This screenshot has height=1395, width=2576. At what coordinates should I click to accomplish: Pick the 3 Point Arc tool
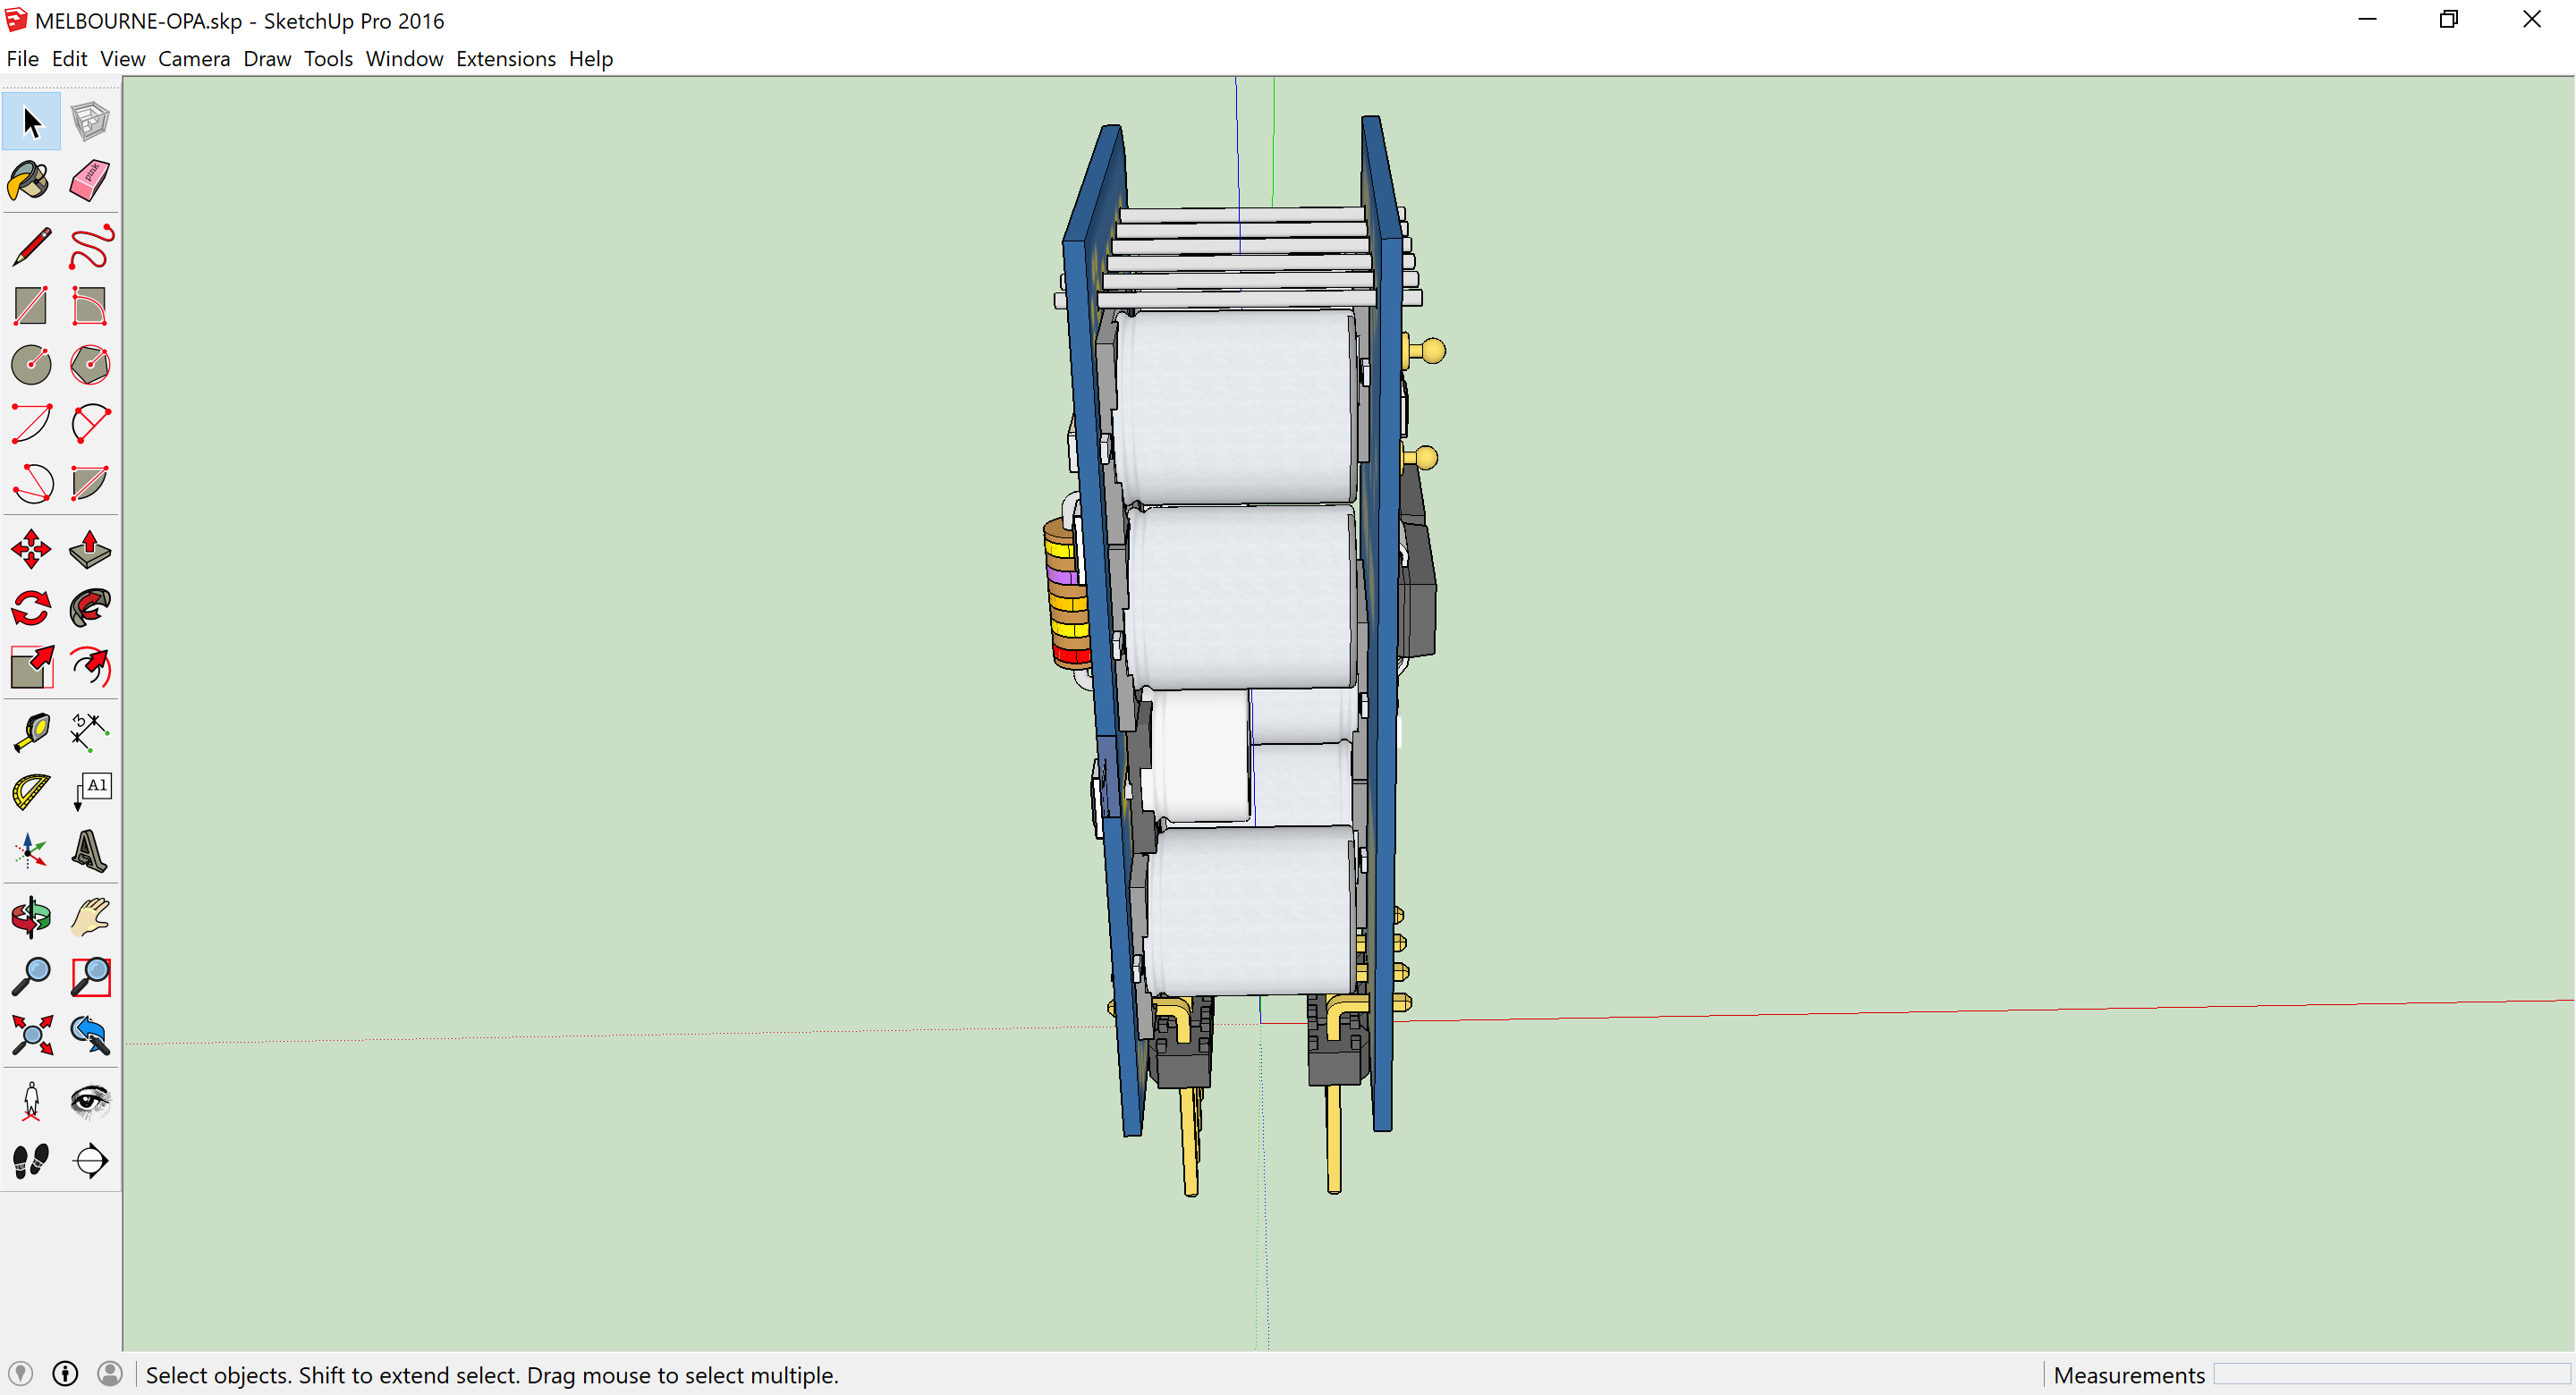click(x=31, y=483)
